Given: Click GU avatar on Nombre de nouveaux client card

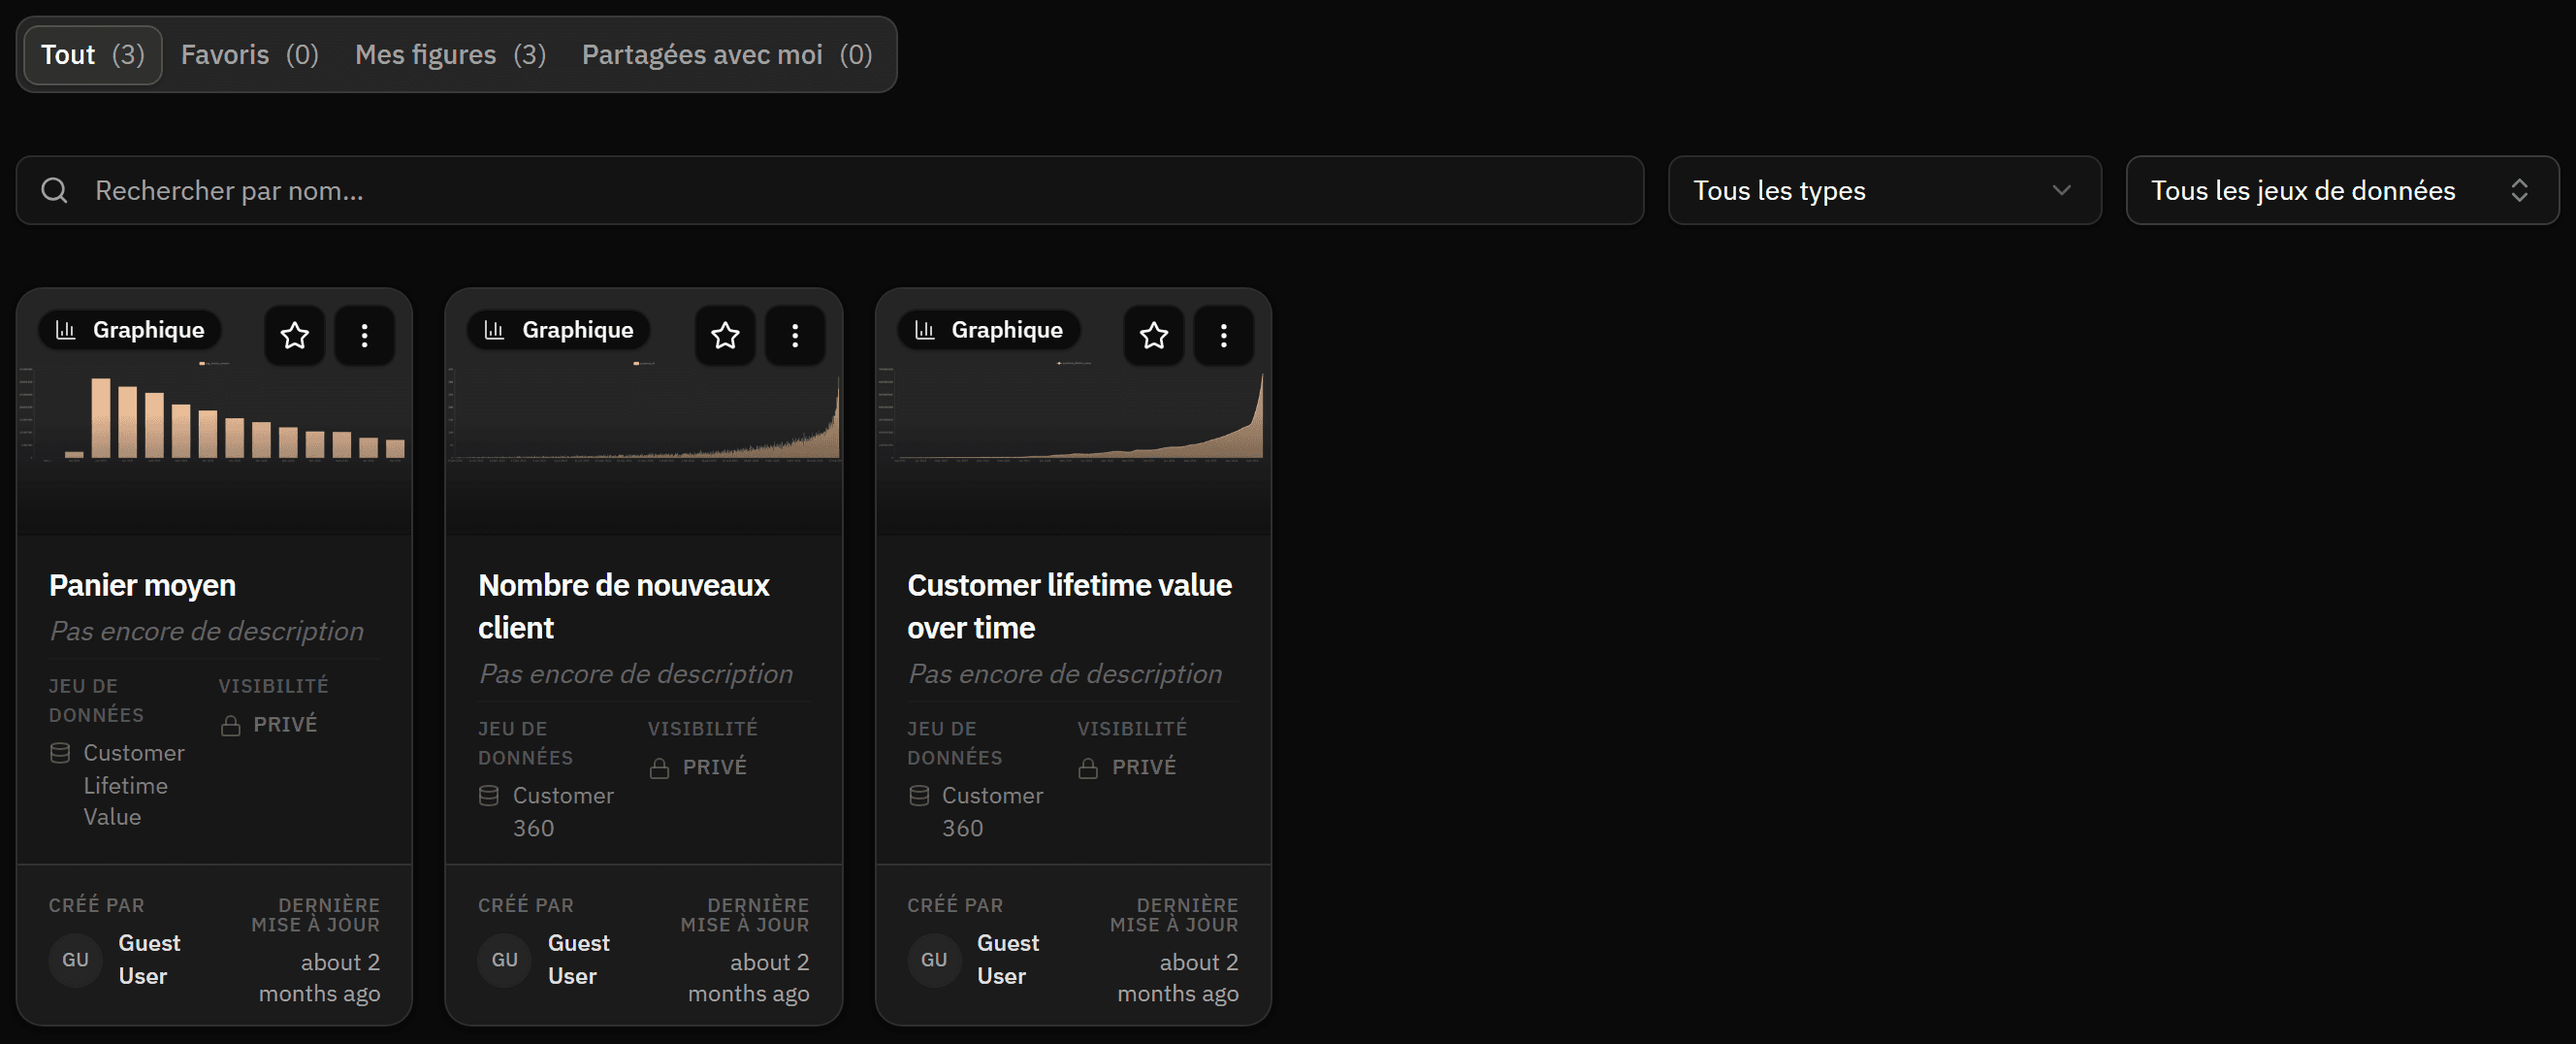Looking at the screenshot, I should coord(505,960).
